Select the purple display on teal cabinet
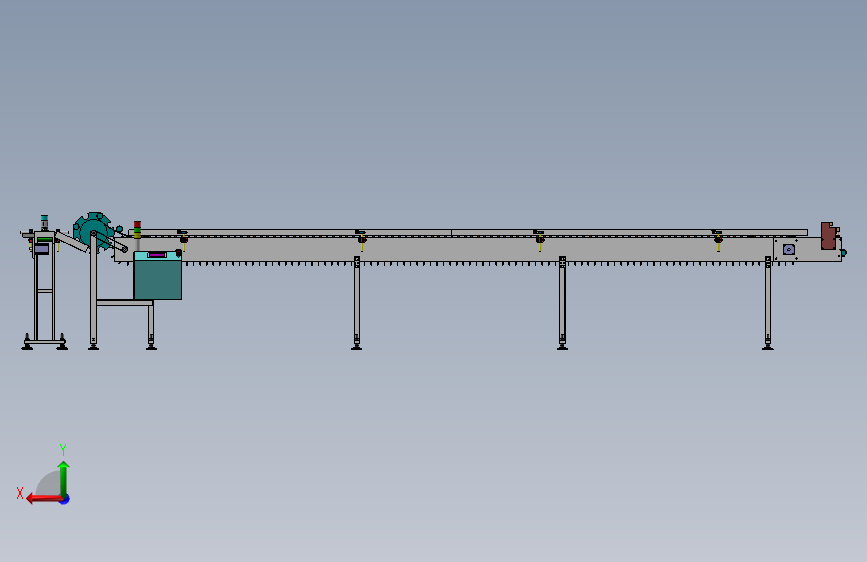This screenshot has height=562, width=867. (x=157, y=254)
